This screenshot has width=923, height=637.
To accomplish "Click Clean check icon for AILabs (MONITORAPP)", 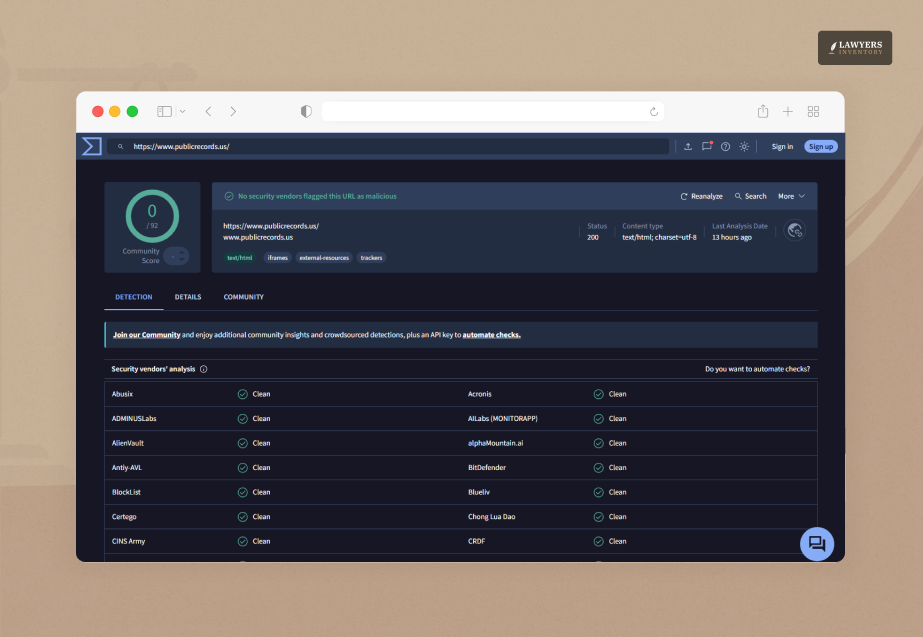I will [x=599, y=419].
